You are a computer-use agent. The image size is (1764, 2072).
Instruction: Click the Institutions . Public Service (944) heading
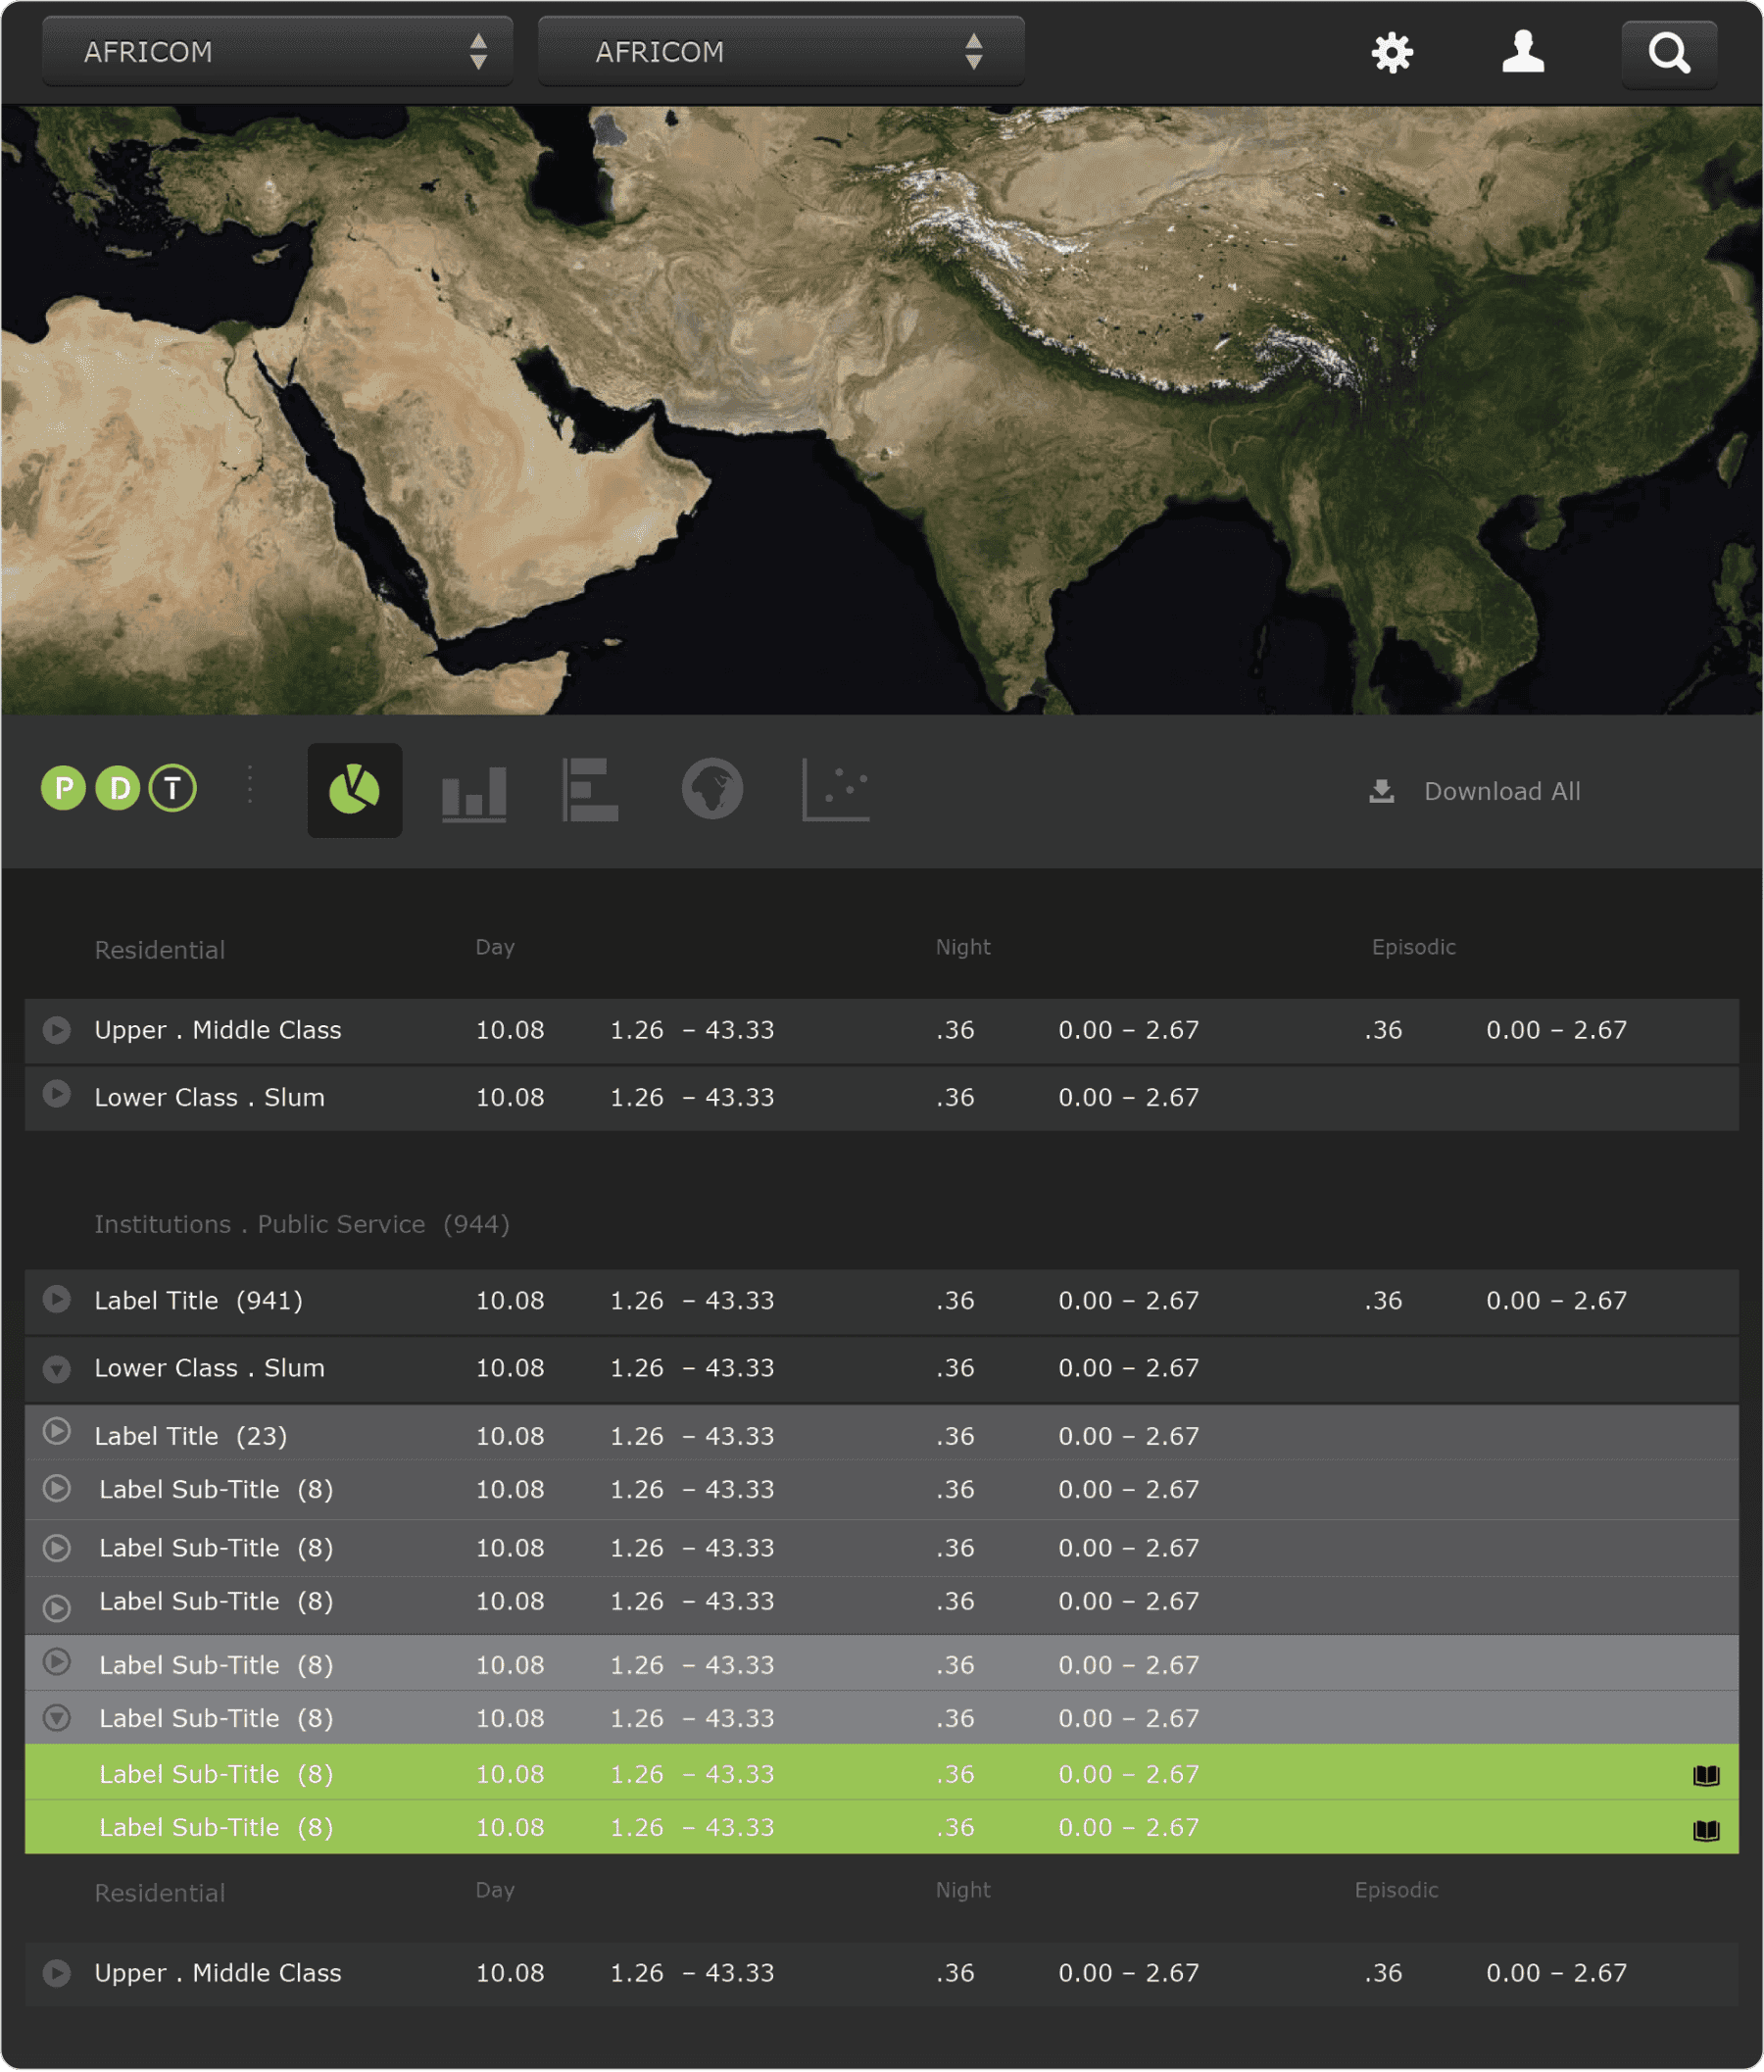[x=302, y=1224]
